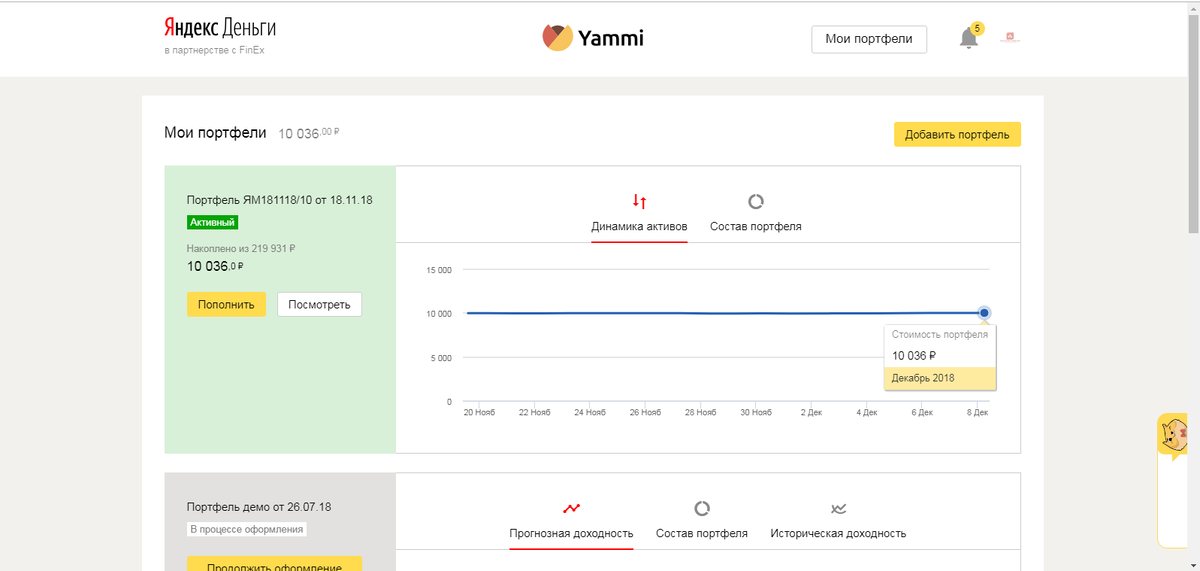The image size is (1200, 571).
Task: Click the Прогнозная доходность chart icon
Action: [x=571, y=508]
